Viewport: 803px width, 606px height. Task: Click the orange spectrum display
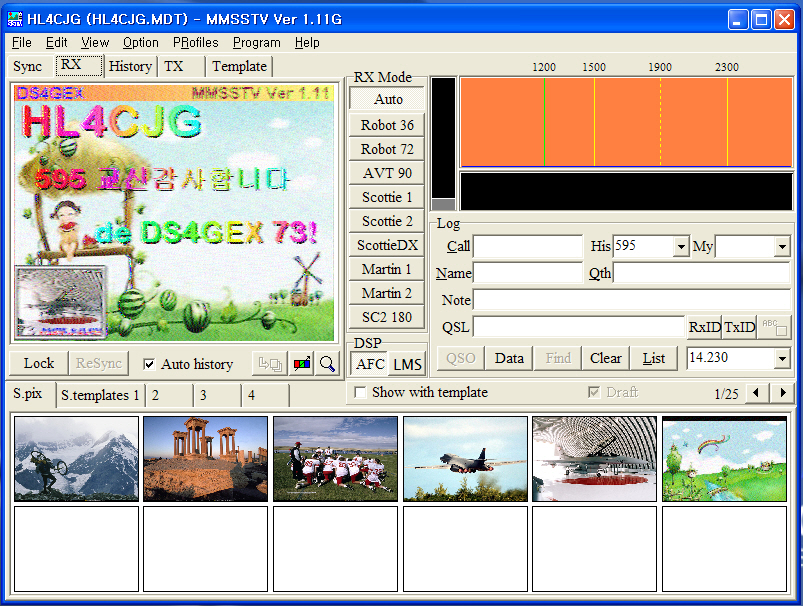(x=626, y=122)
